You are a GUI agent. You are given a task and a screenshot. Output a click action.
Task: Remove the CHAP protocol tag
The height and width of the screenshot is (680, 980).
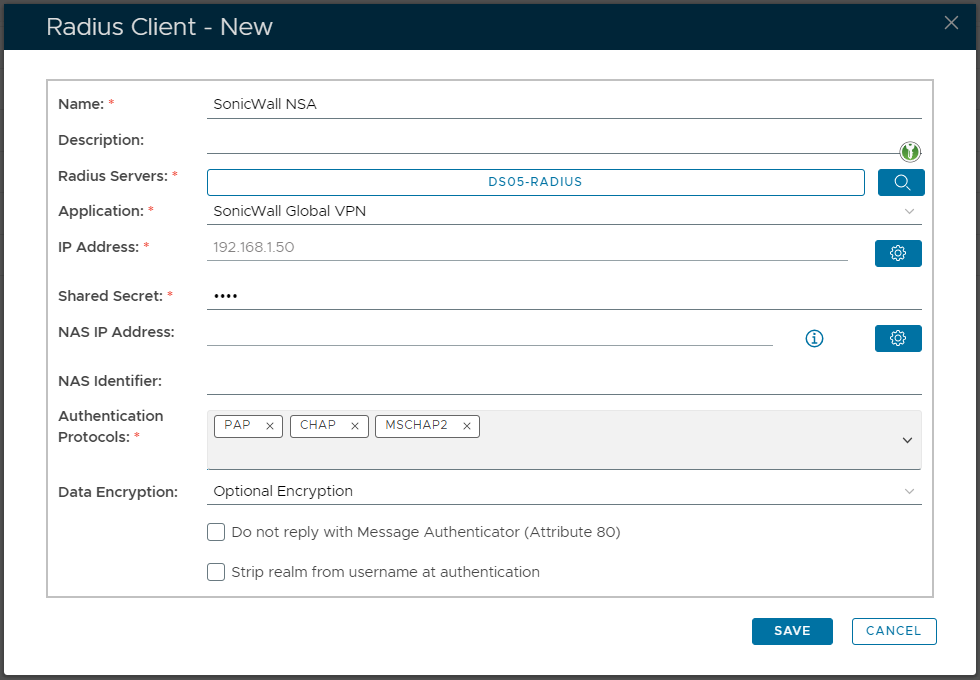pos(355,426)
